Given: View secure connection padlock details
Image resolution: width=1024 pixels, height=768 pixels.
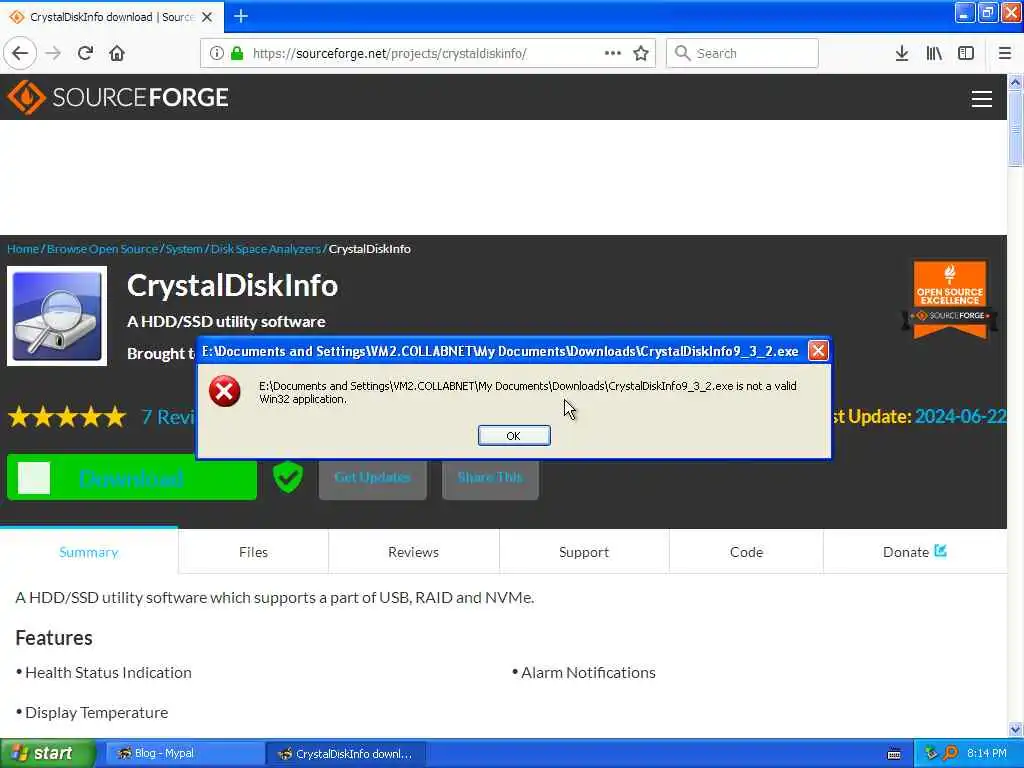Looking at the screenshot, I should click(237, 53).
